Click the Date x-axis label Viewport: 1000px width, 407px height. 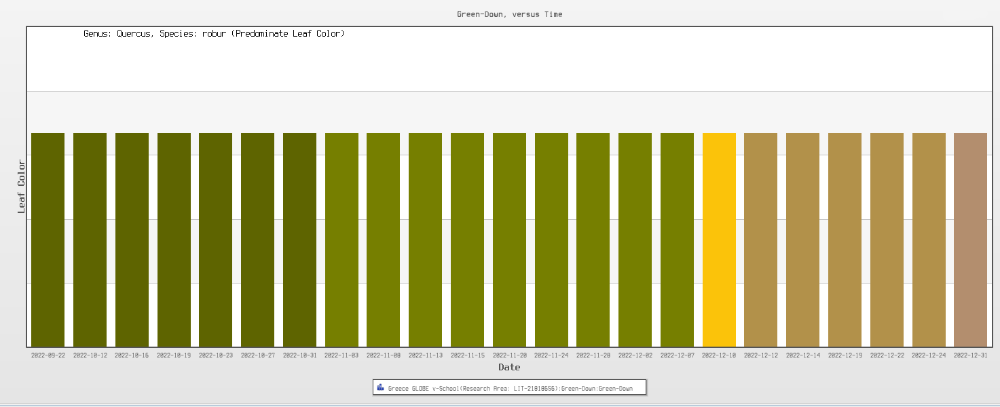pyautogui.click(x=509, y=367)
